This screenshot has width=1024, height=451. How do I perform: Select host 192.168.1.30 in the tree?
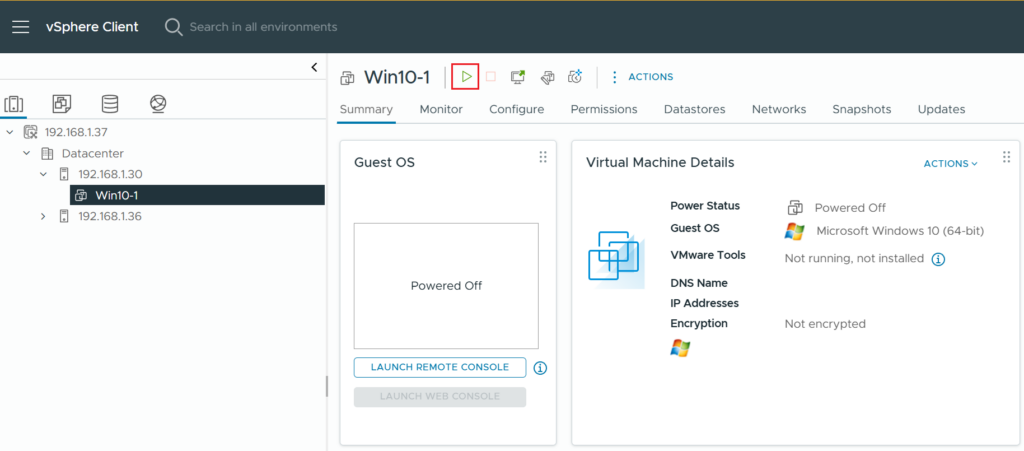pyautogui.click(x=110, y=174)
